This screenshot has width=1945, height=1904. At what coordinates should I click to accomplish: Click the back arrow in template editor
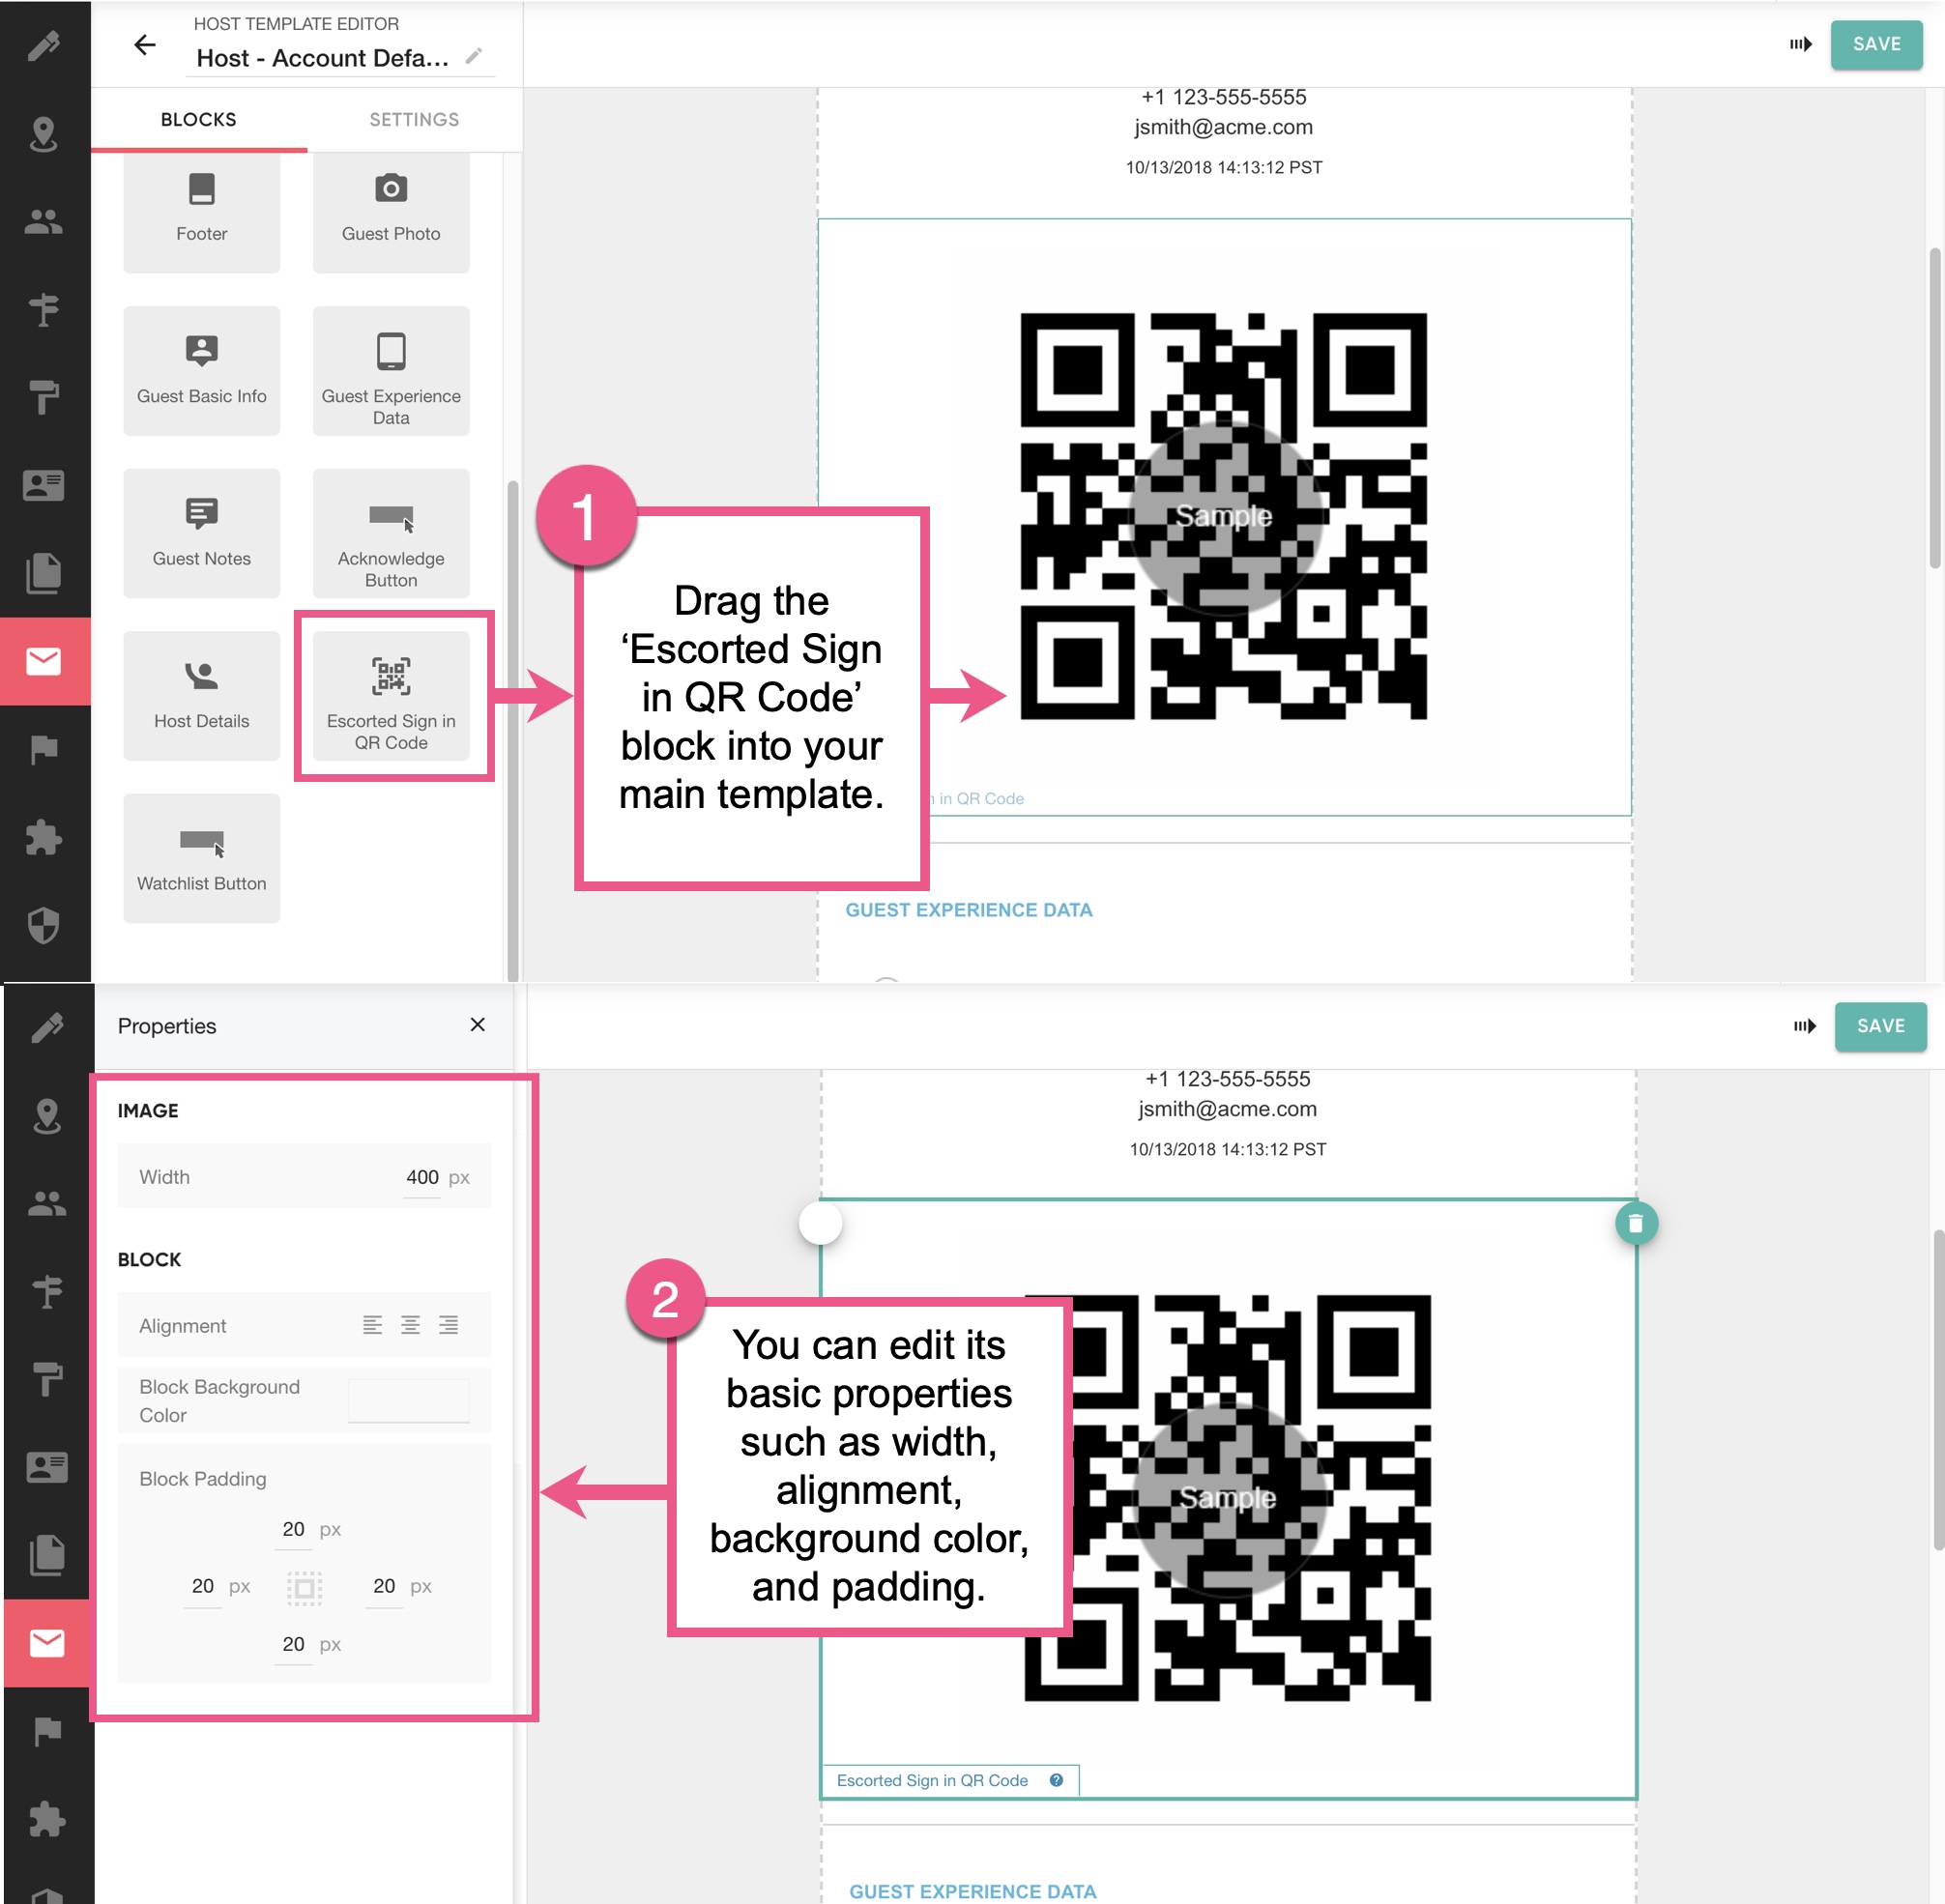pos(145,45)
